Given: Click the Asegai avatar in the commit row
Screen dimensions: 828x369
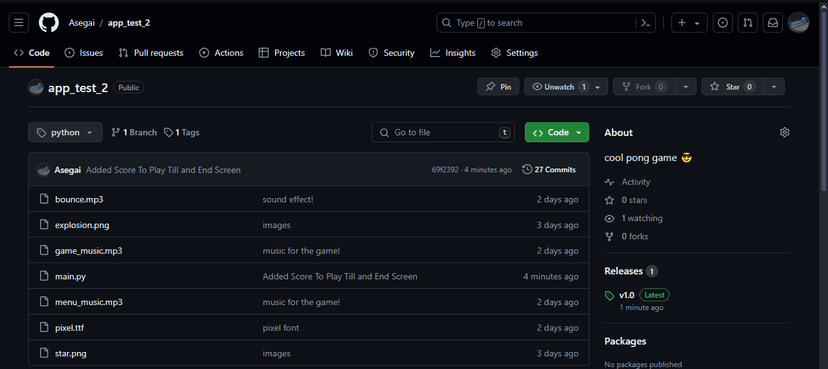Looking at the screenshot, I should (43, 170).
